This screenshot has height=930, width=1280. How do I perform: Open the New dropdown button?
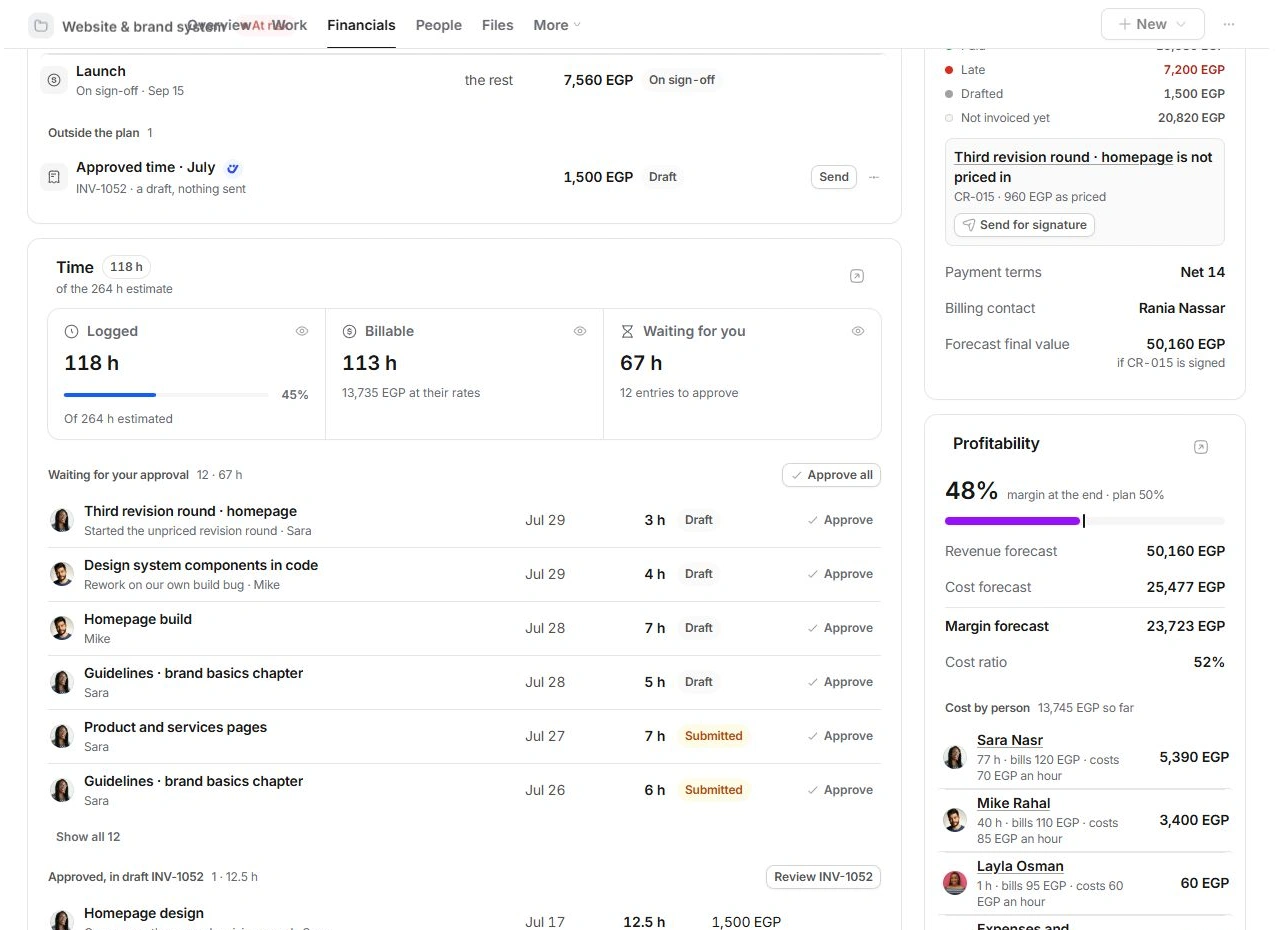tap(1152, 24)
